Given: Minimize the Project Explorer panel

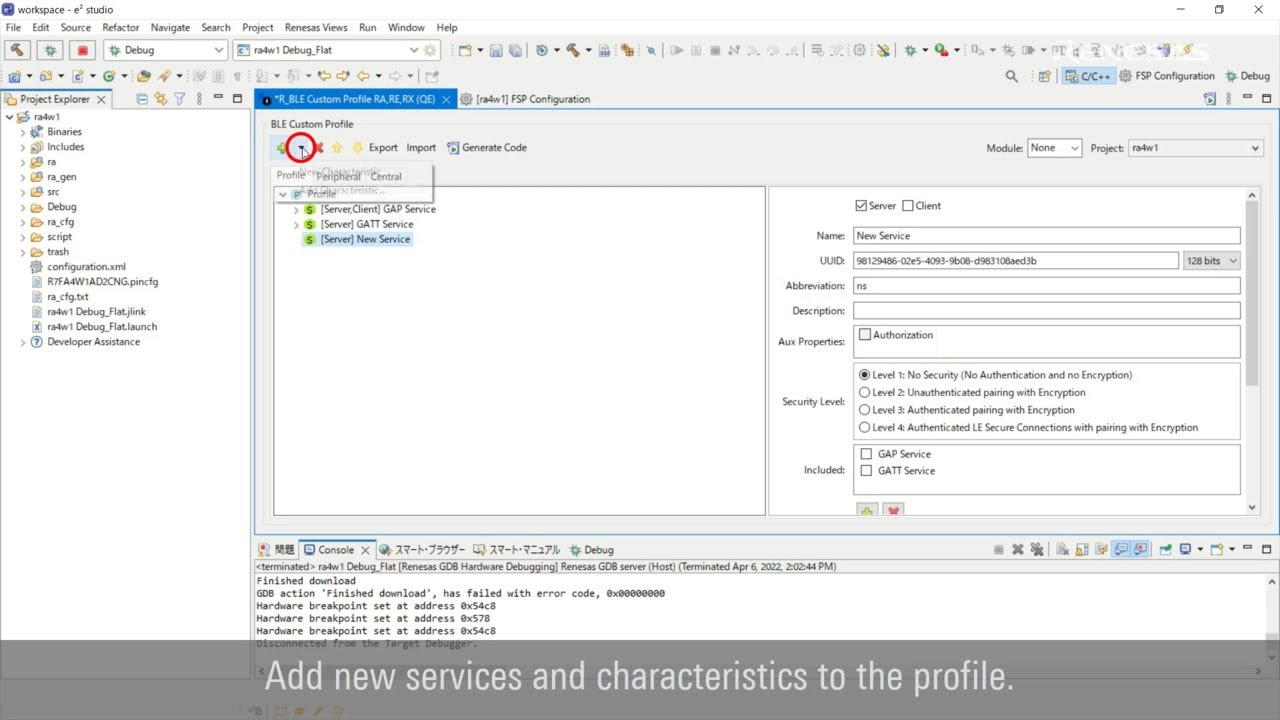Looking at the screenshot, I should tap(220, 99).
